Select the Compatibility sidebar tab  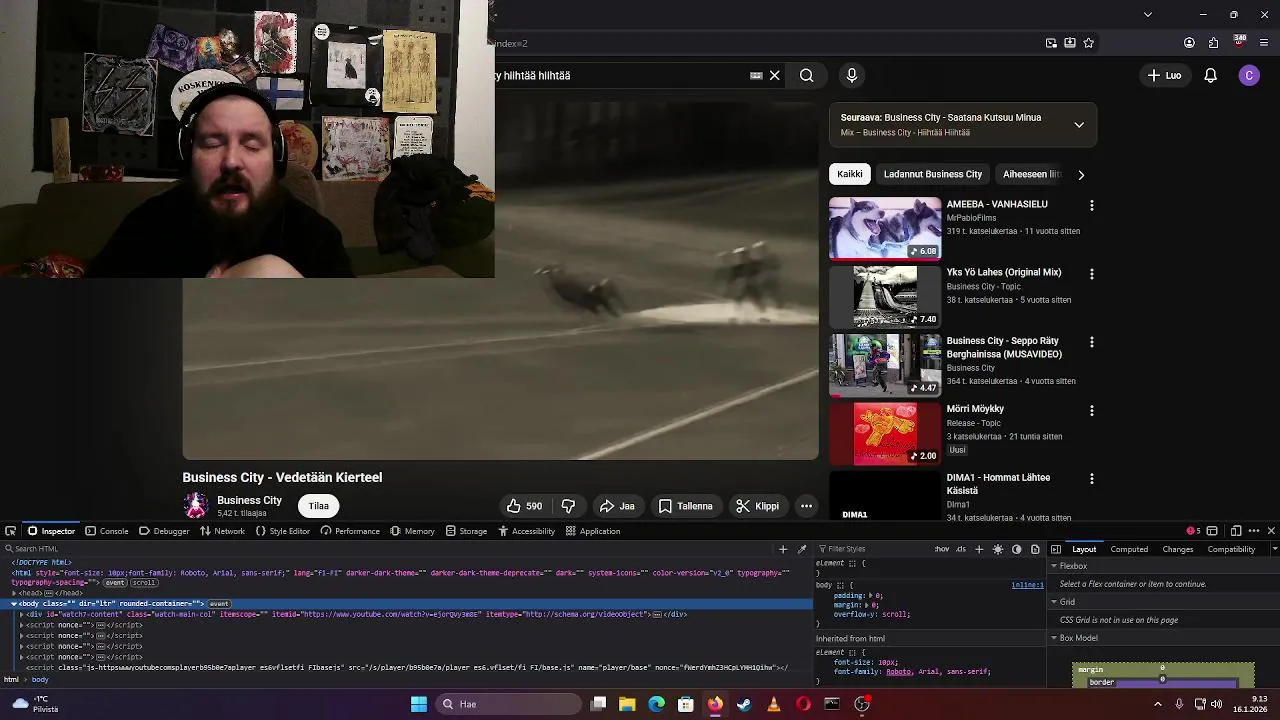pyautogui.click(x=1231, y=549)
